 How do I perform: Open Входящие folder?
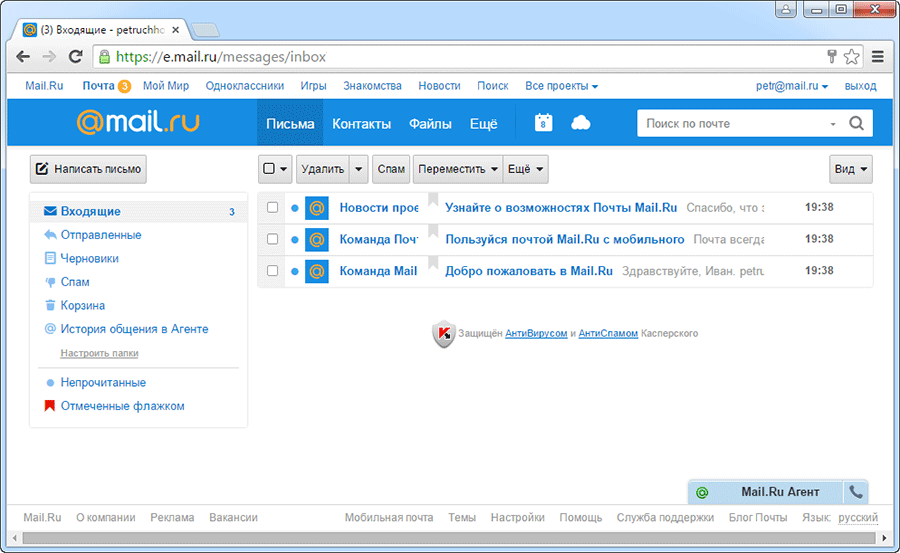click(x=138, y=211)
